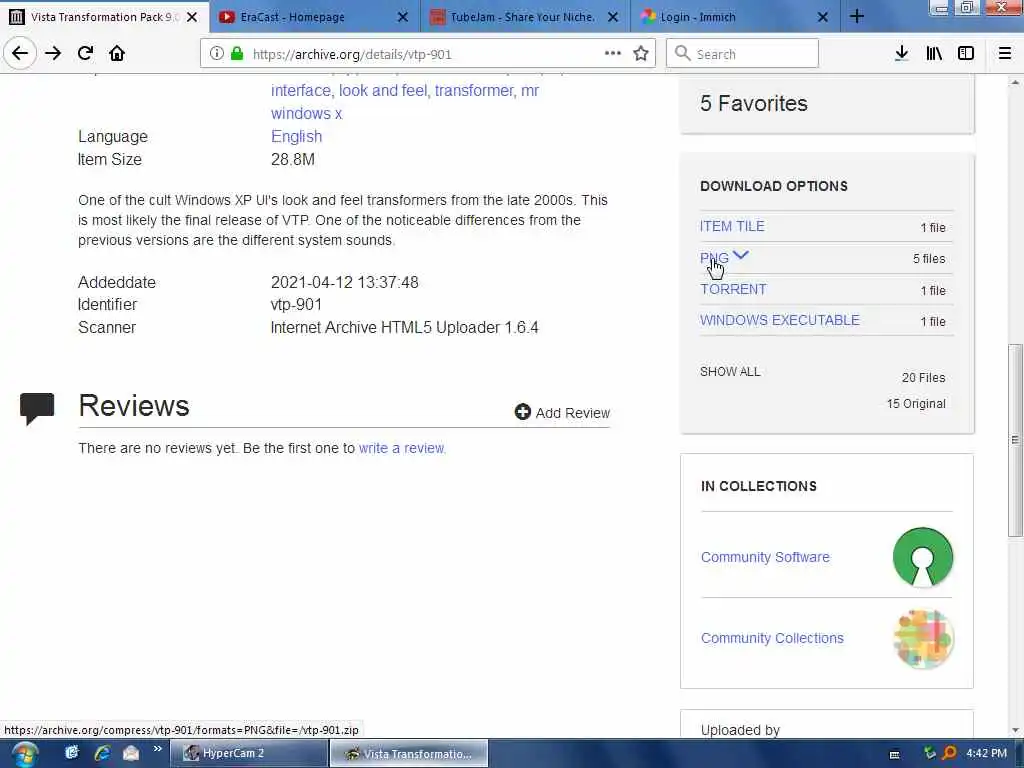The width and height of the screenshot is (1024, 768).
Task: Expand the PNG files dropdown chevron
Action: pyautogui.click(x=741, y=255)
